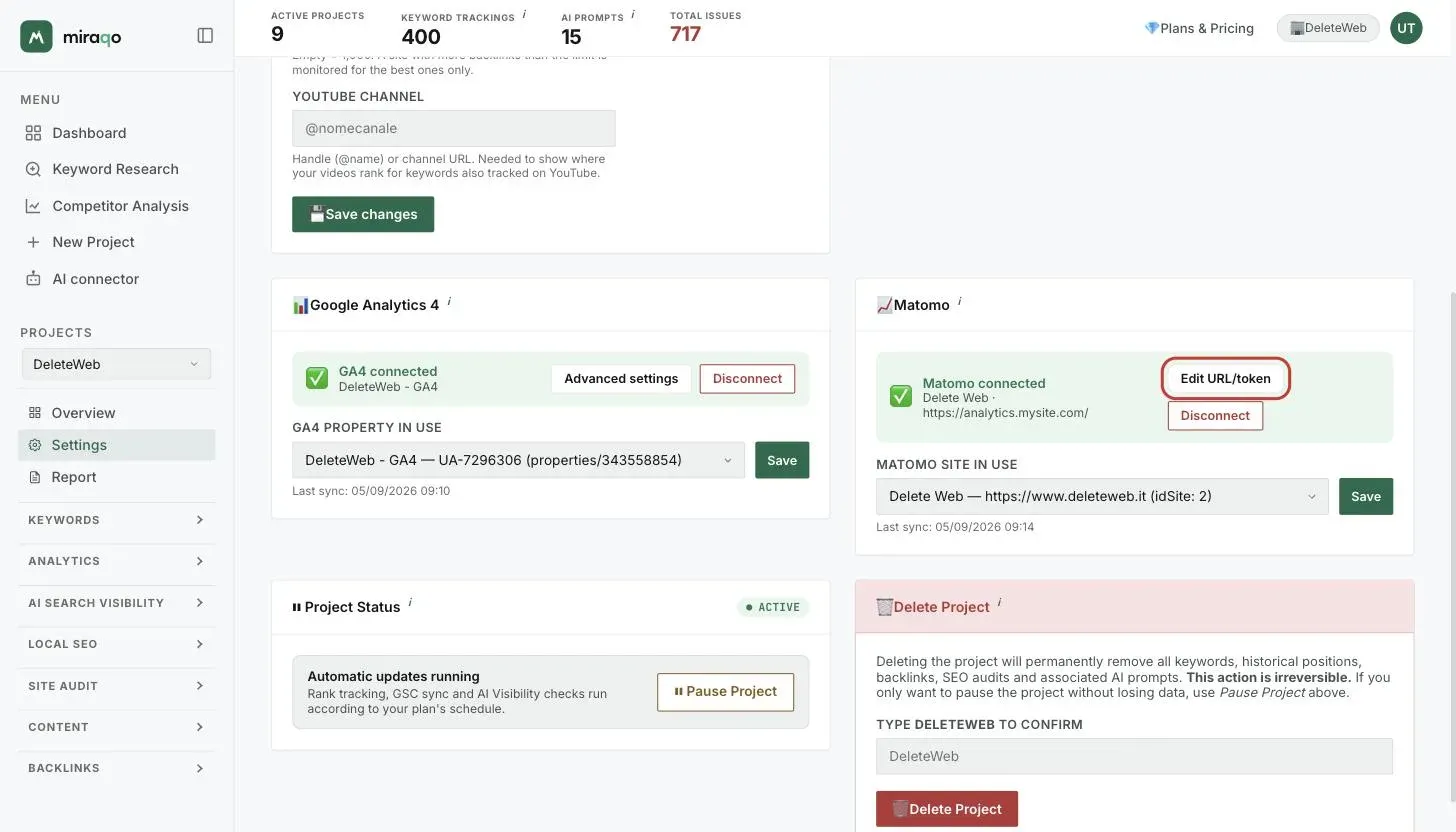
Task: Go to Dashboard in the menu
Action: 89,133
